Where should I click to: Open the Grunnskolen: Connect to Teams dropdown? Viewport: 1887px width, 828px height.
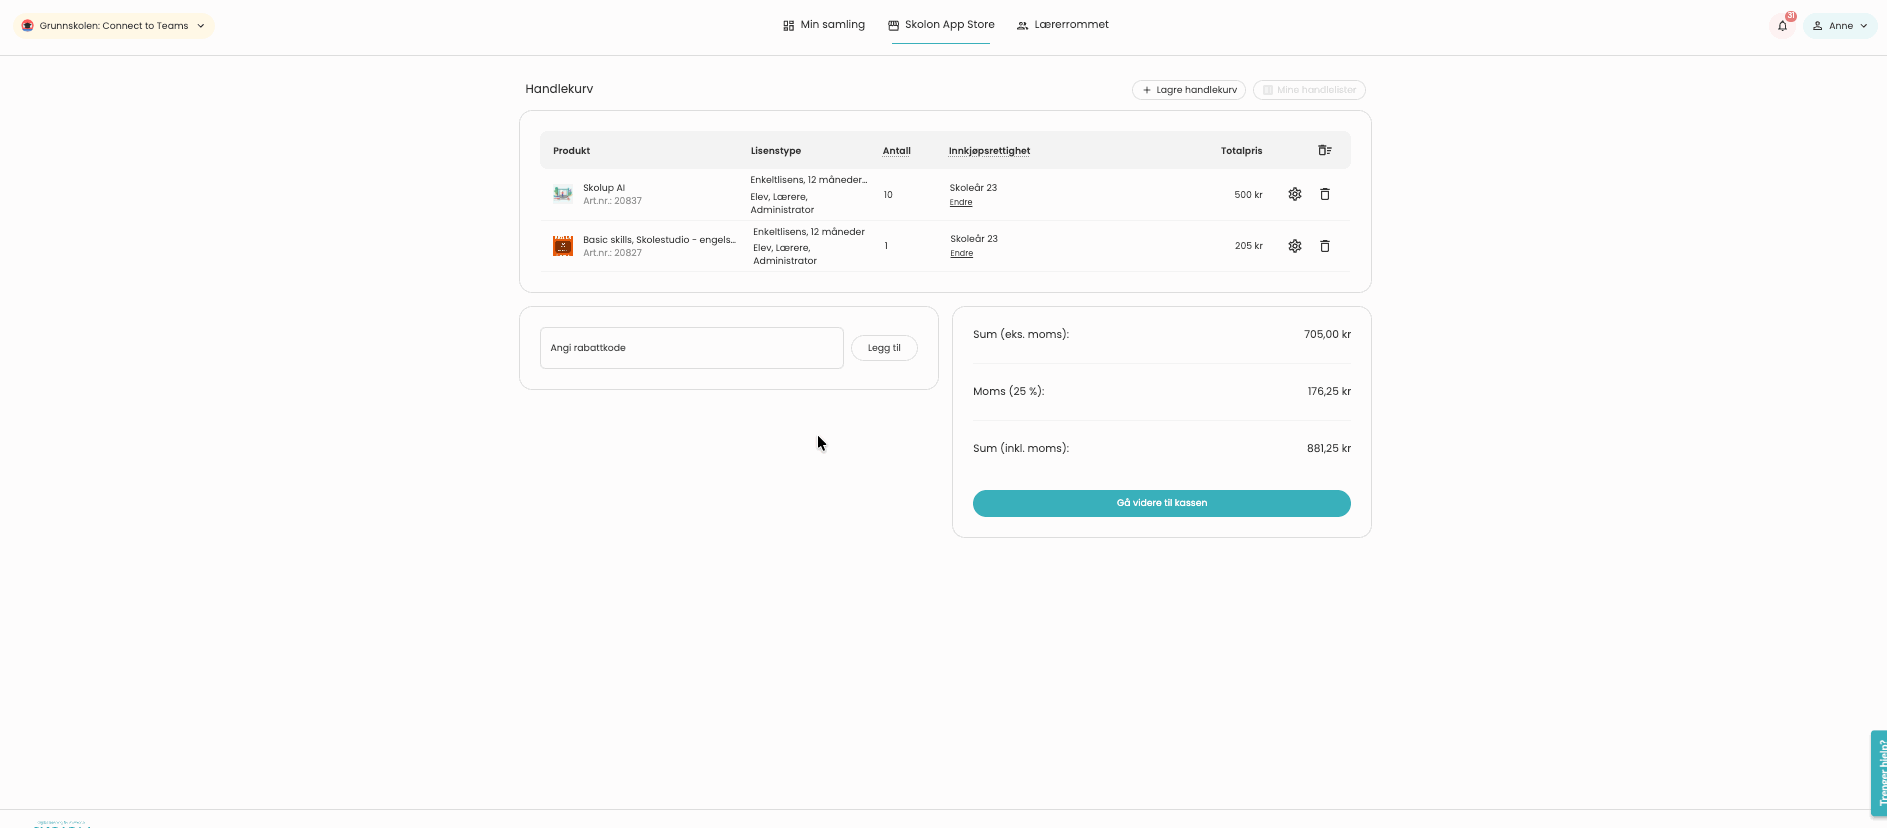(114, 26)
